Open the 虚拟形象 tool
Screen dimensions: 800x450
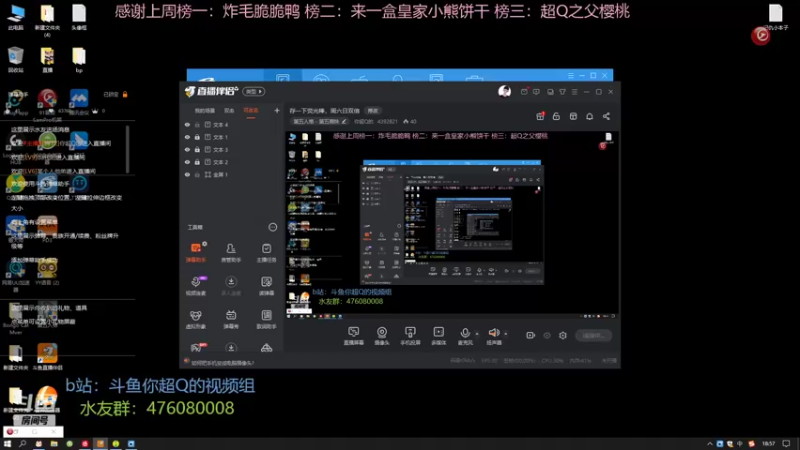196,319
